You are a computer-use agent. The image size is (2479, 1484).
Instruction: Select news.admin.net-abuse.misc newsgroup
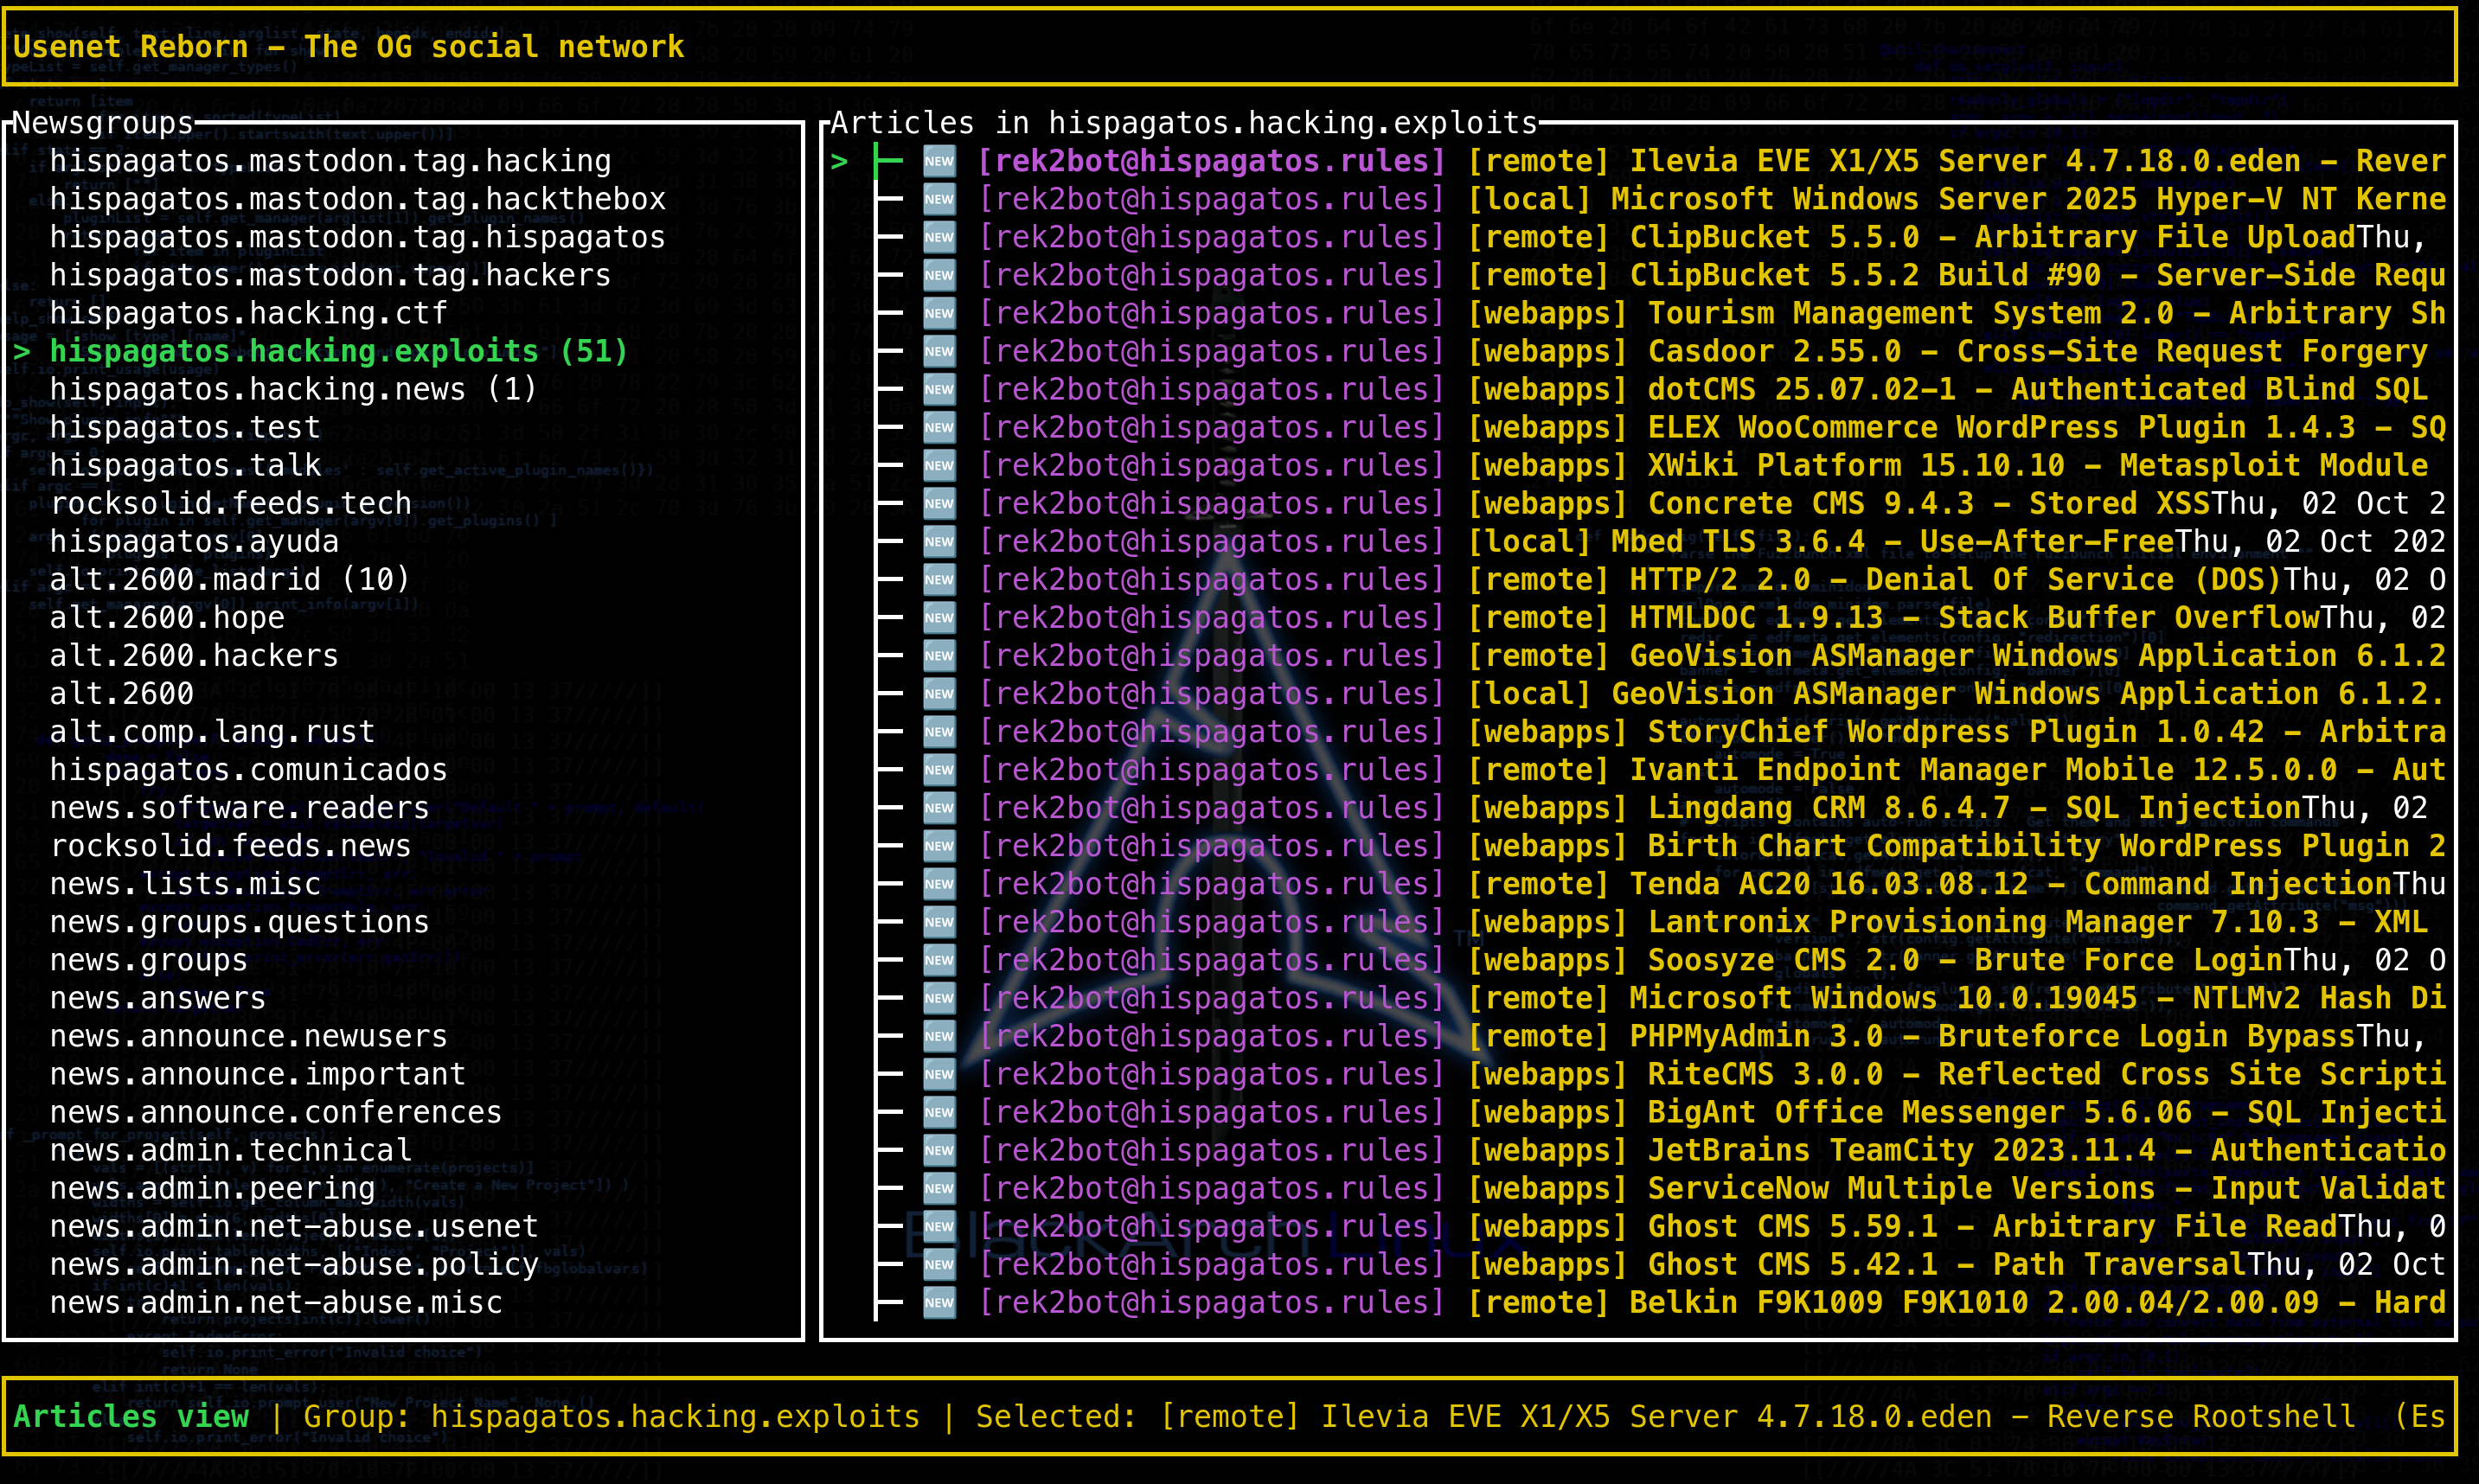[x=276, y=1302]
